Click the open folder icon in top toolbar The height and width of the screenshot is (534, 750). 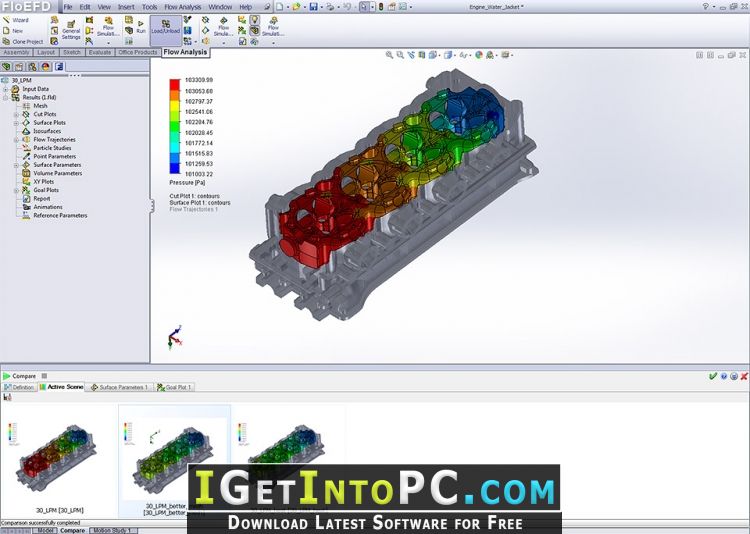[296, 7]
